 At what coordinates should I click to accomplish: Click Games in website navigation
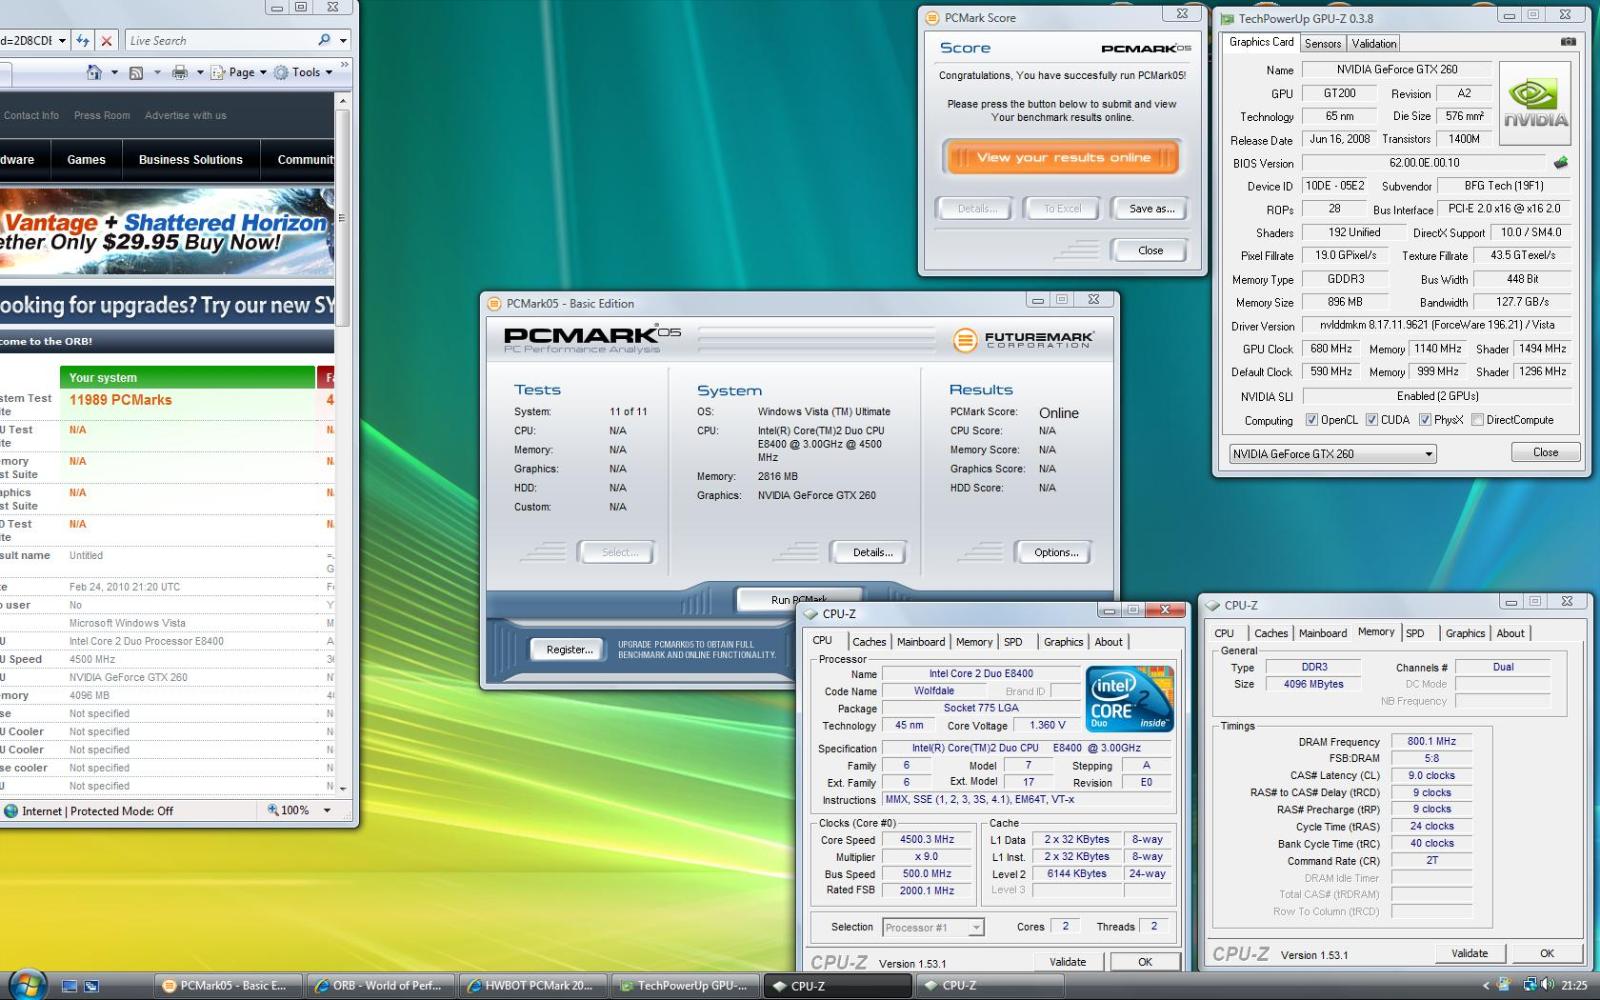[x=86, y=160]
